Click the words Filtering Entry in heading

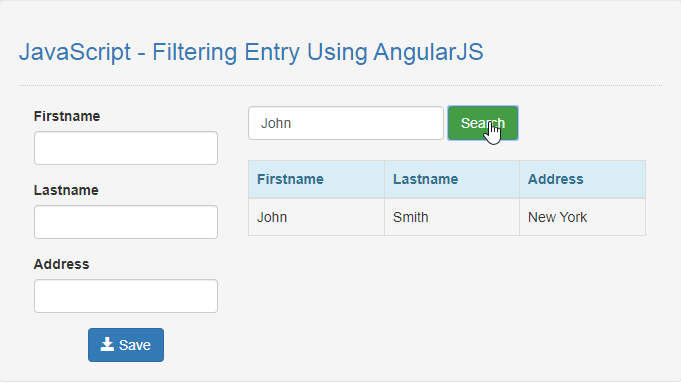[226, 53]
